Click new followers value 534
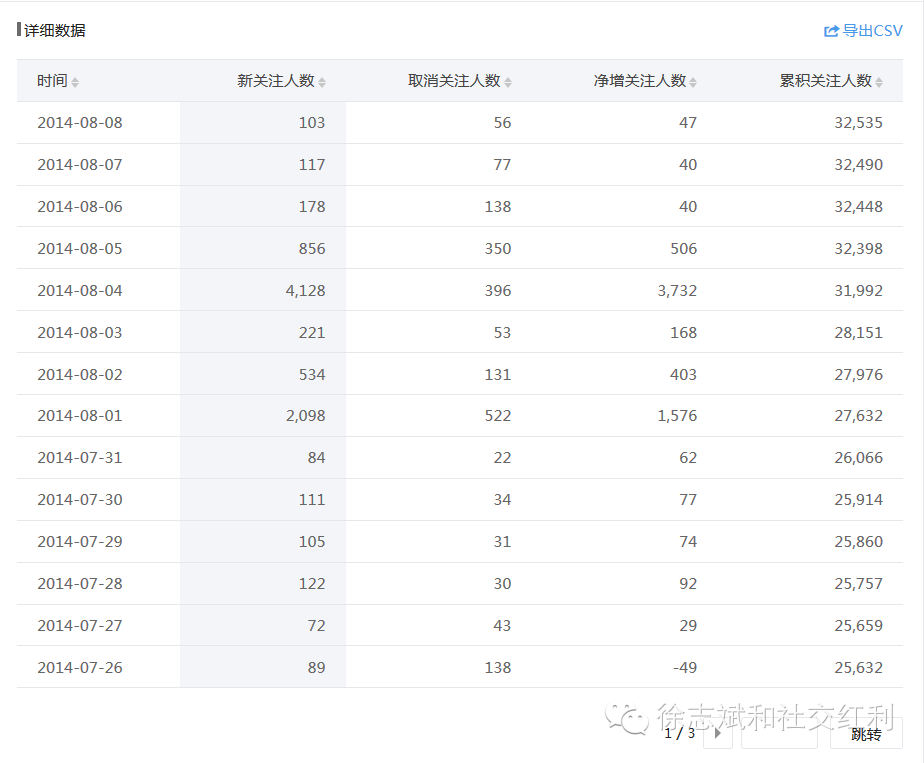Screen dimensions: 924x763 tap(312, 375)
